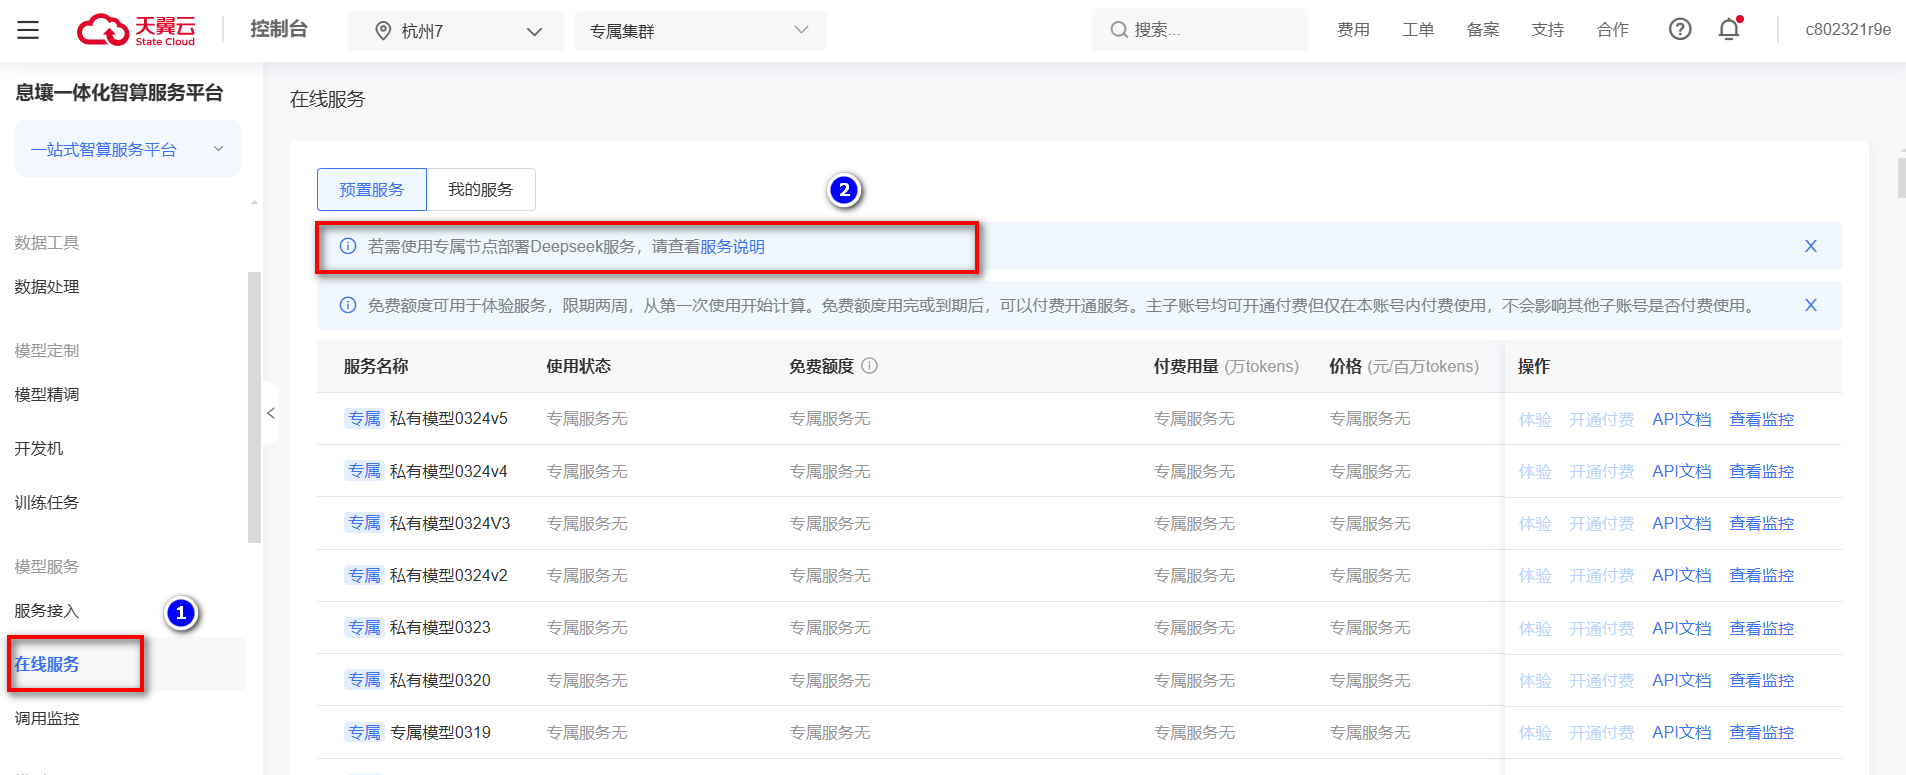Open API文档 for 私有模型0324v4

point(1682,471)
